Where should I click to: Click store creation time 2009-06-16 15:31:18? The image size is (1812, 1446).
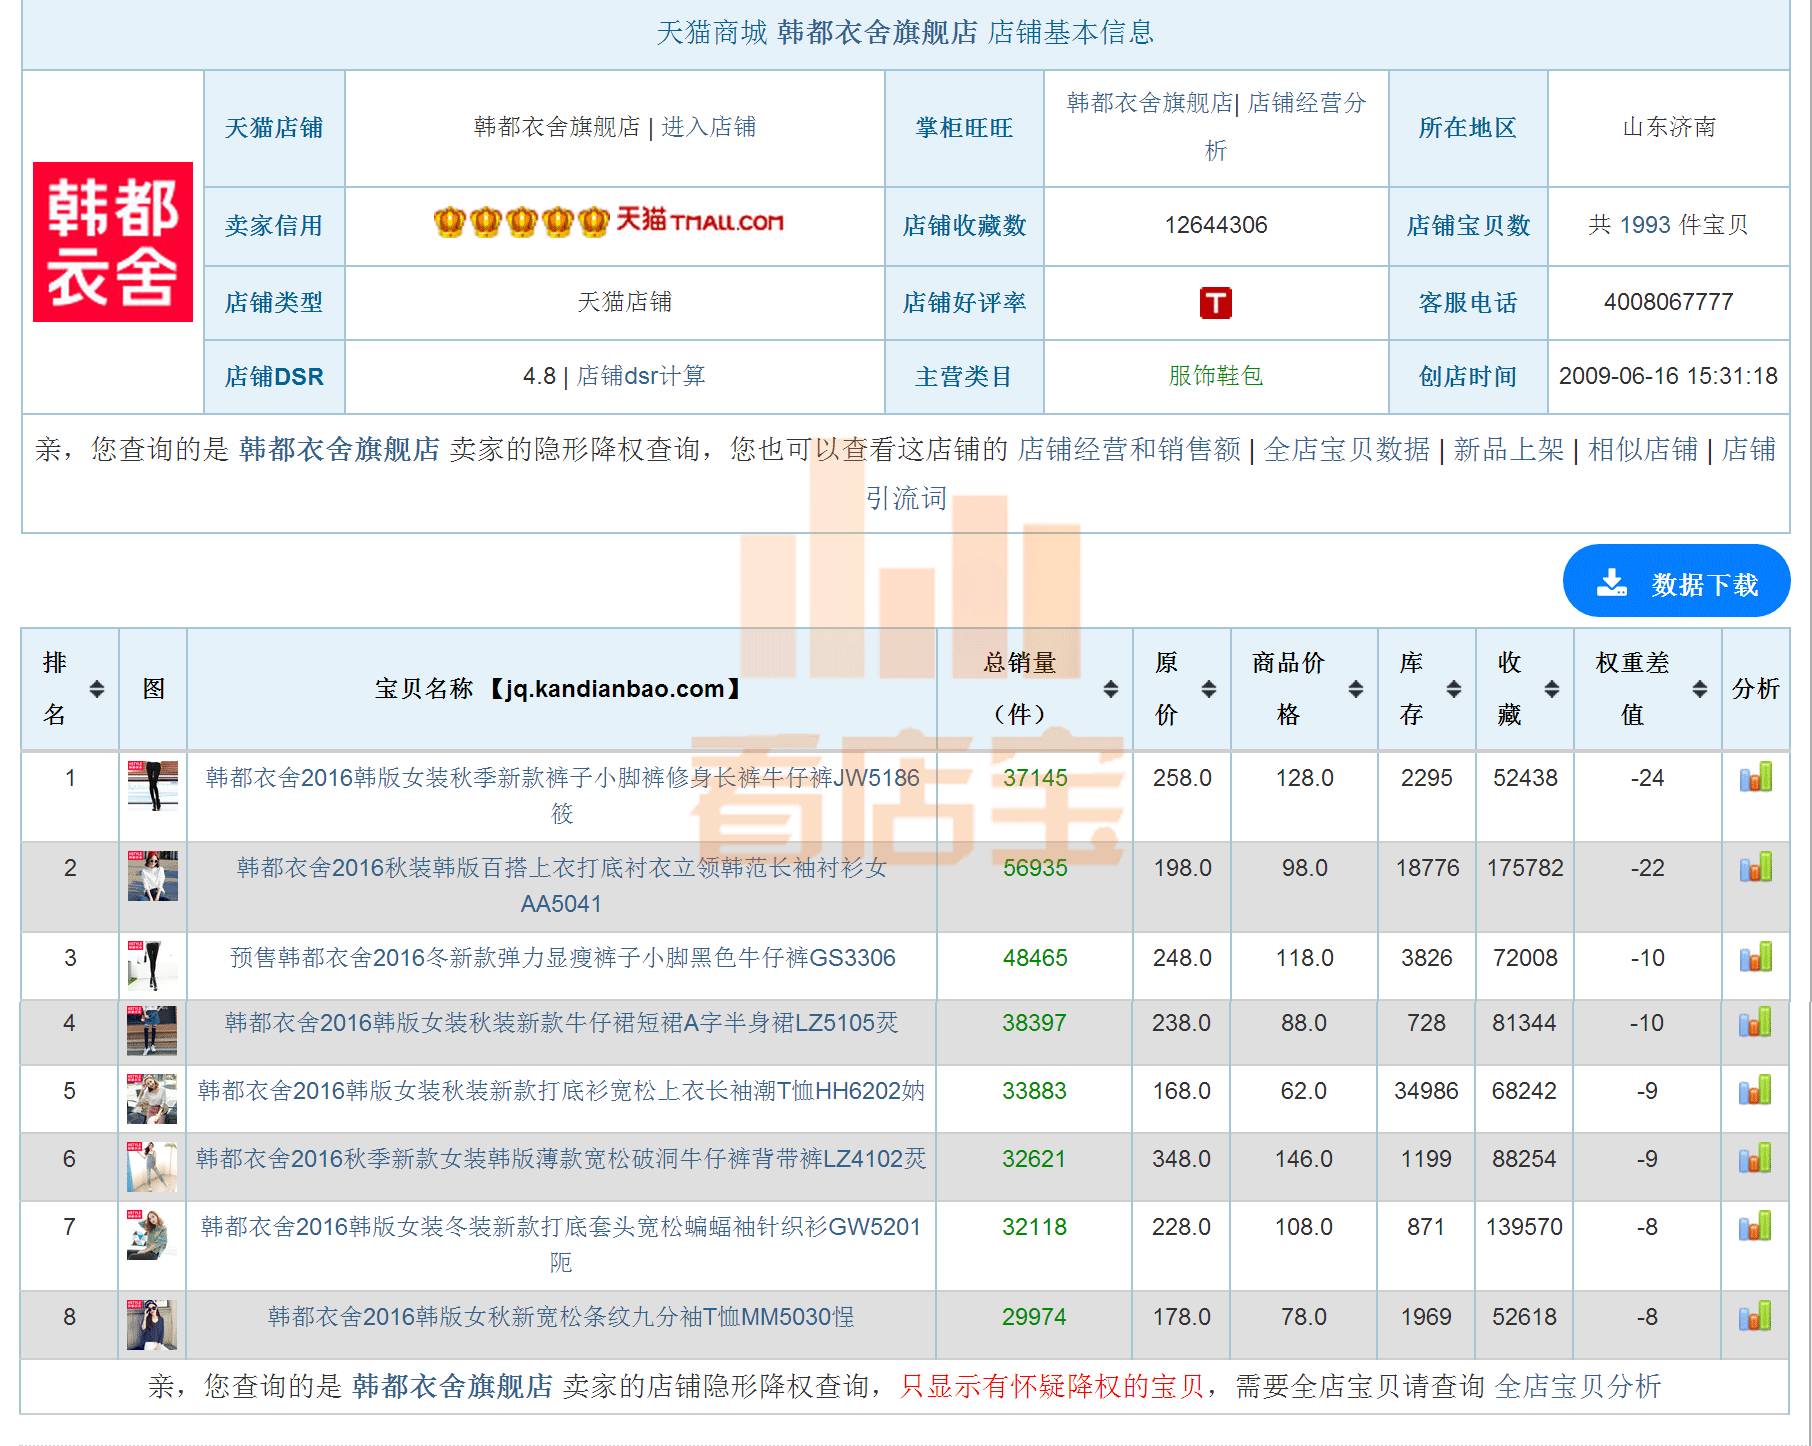point(1668,376)
